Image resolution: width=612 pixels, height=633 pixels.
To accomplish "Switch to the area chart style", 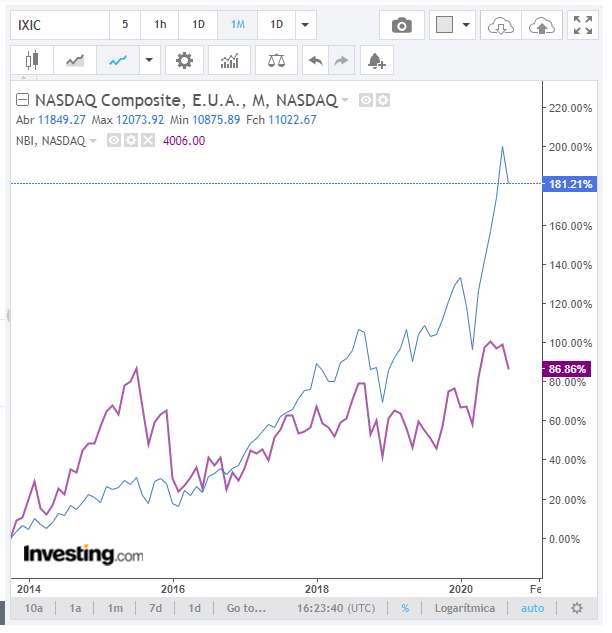I will 75,60.
